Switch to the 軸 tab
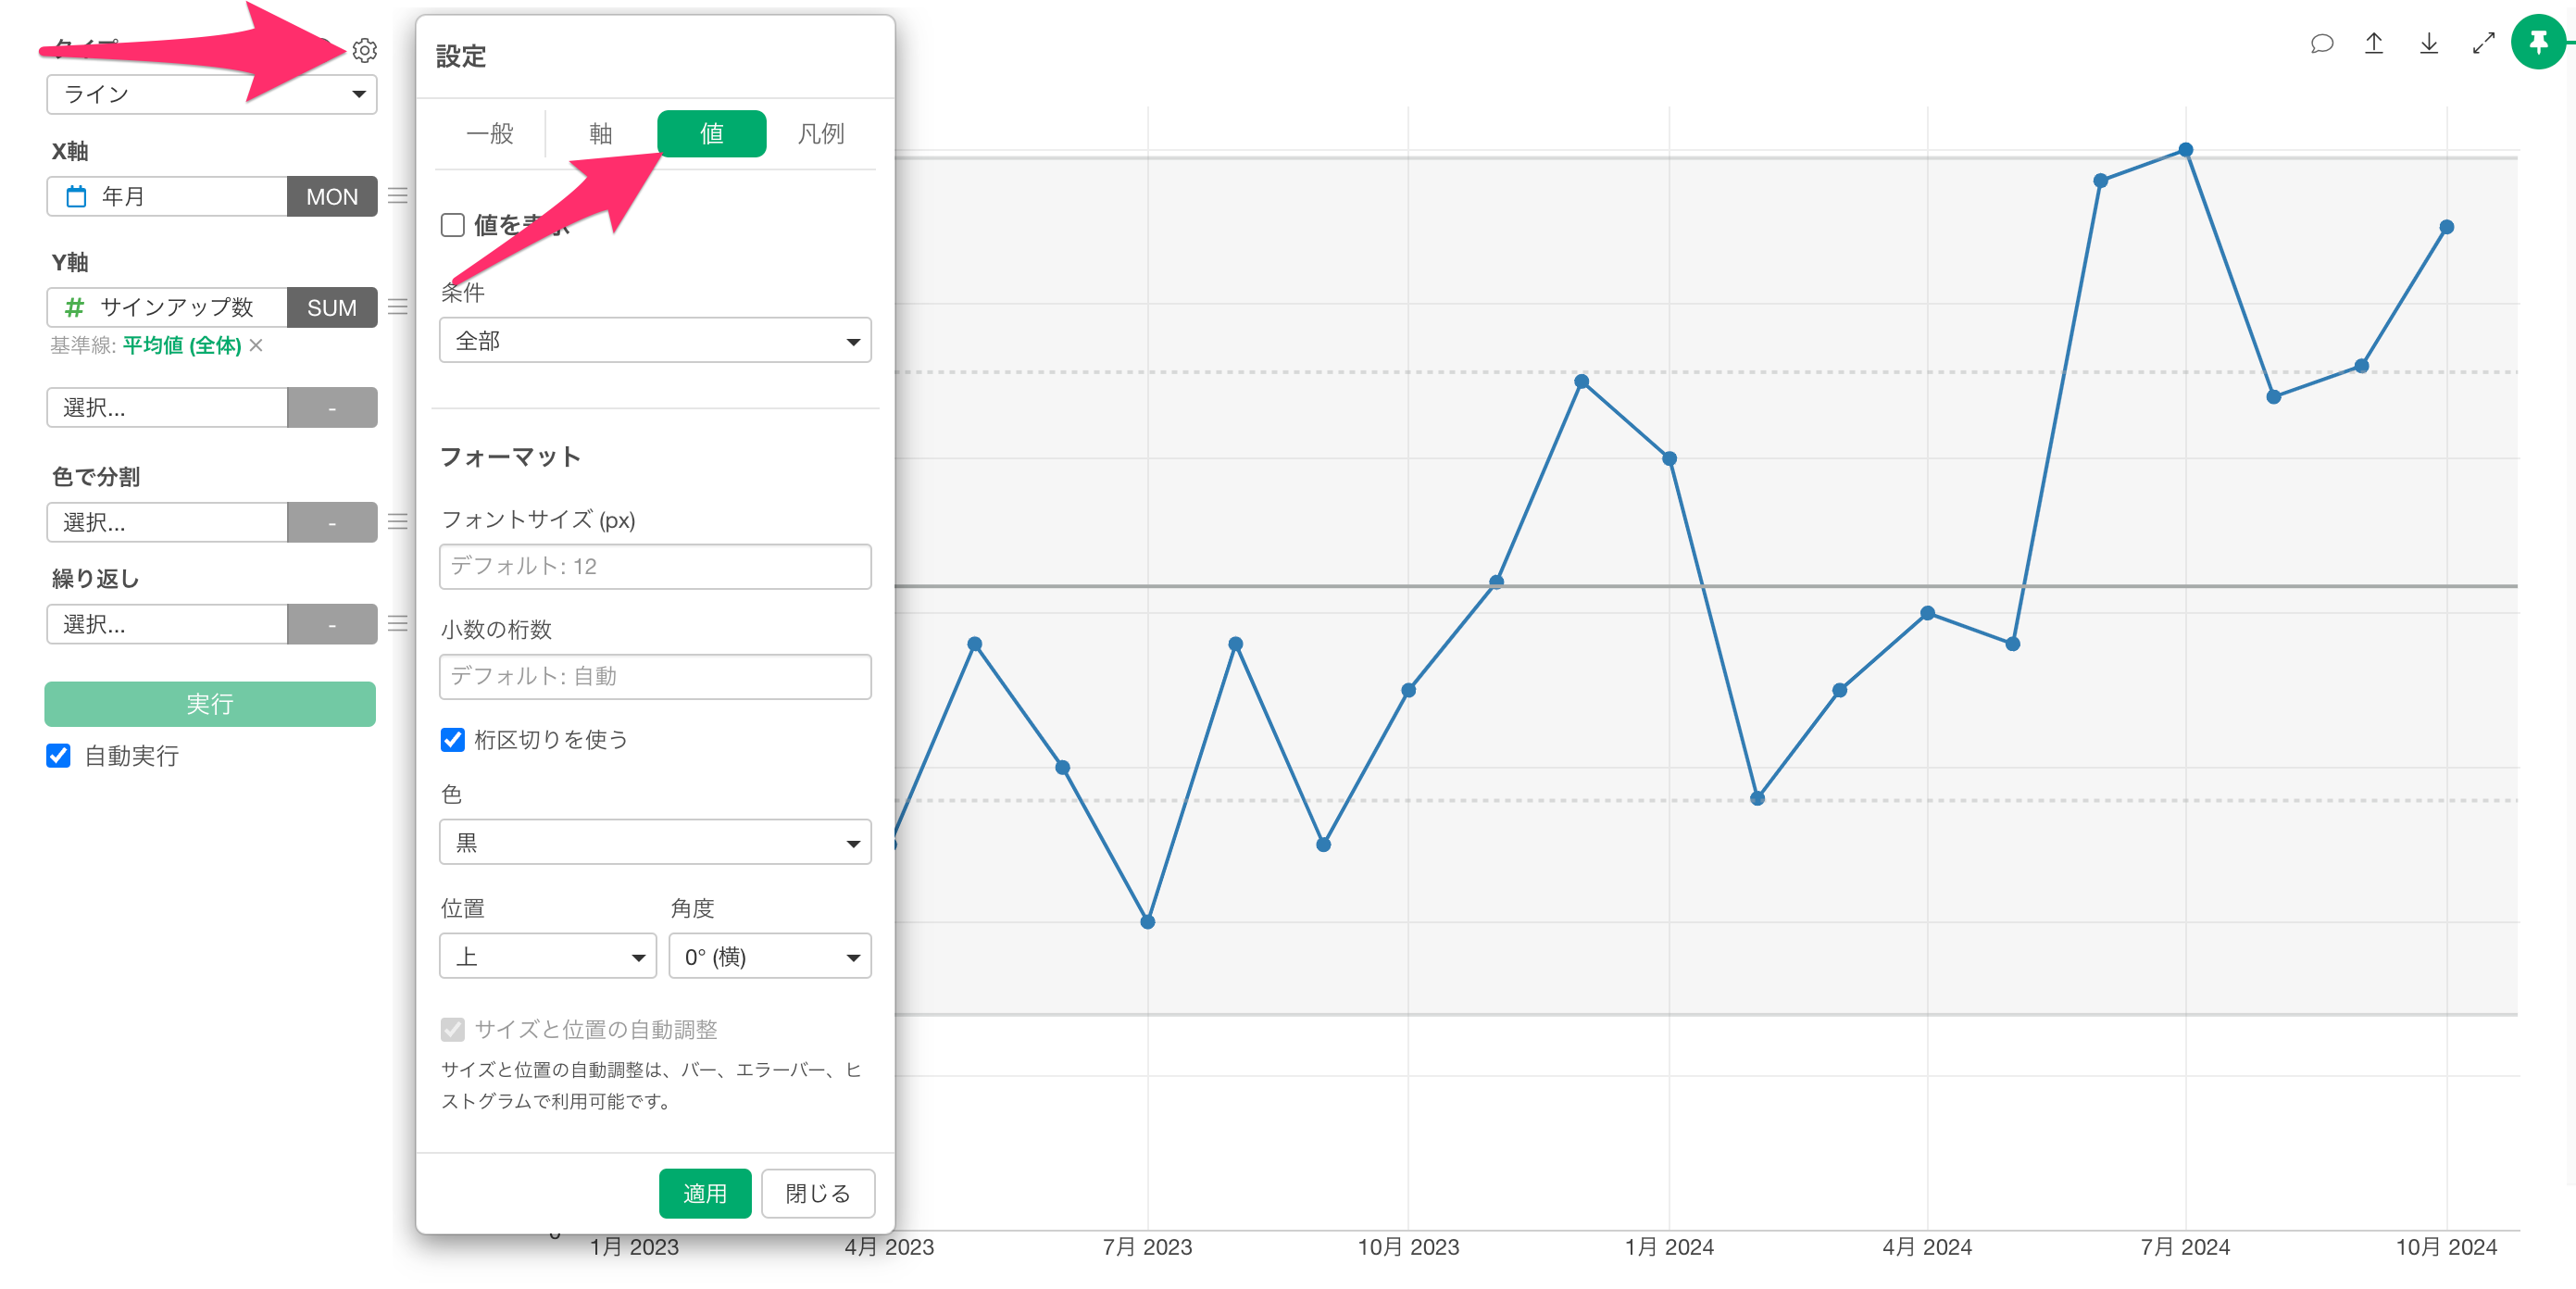This screenshot has height=1289, width=2576. pyautogui.click(x=600, y=134)
